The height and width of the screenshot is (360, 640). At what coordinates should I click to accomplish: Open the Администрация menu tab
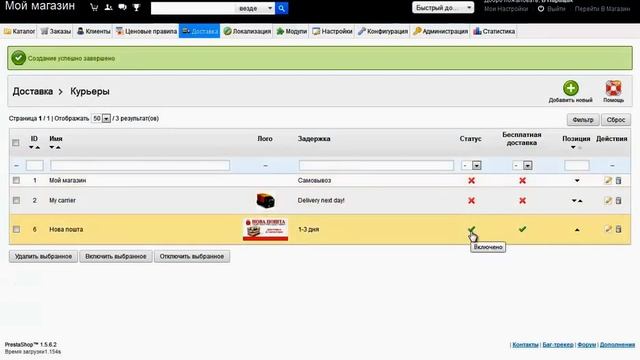440,31
